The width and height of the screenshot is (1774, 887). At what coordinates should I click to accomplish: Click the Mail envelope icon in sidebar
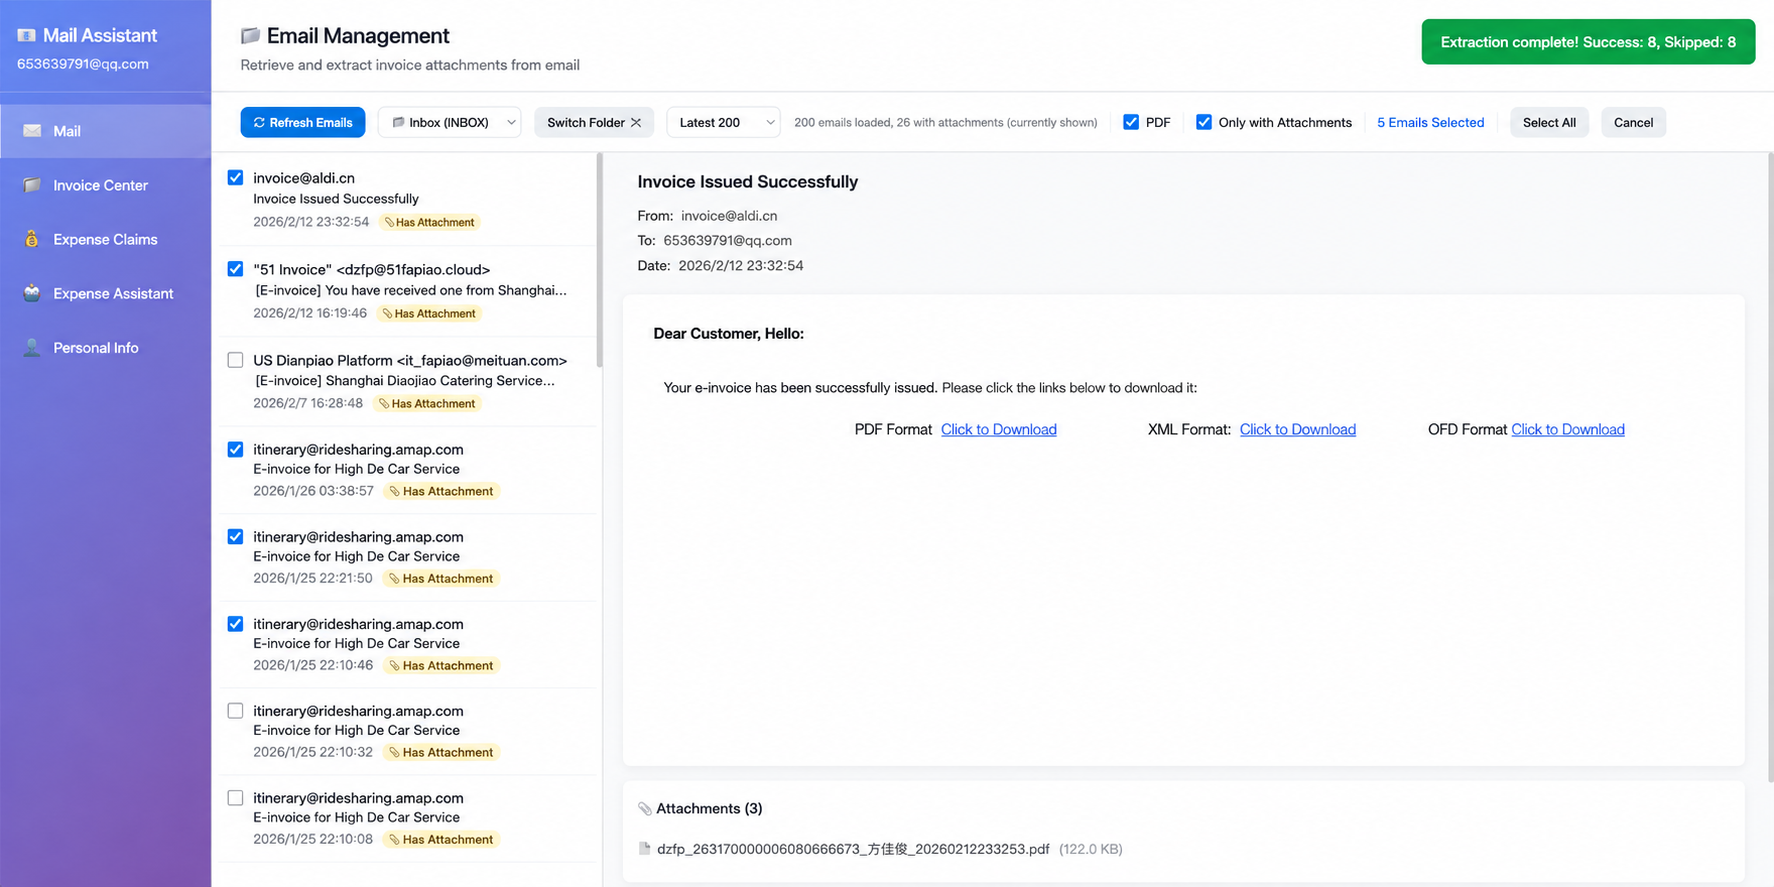pos(32,131)
